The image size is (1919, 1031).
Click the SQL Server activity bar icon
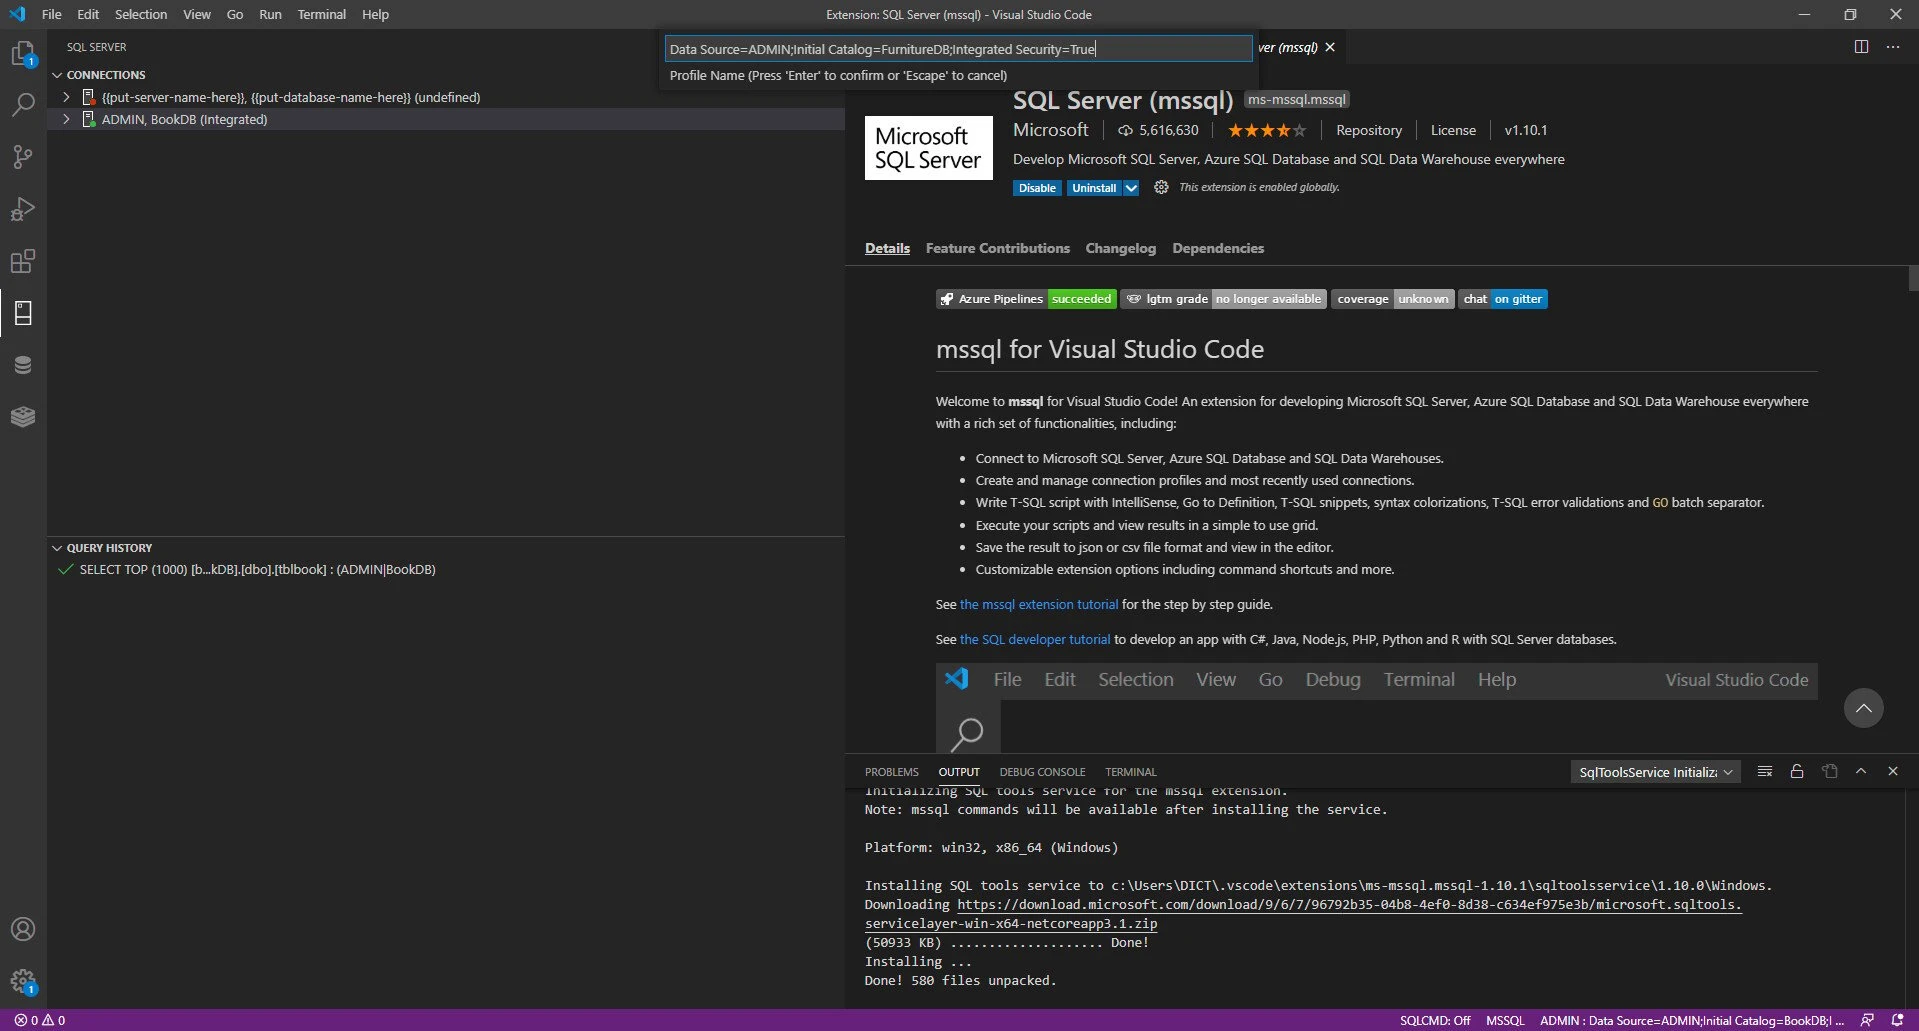pos(22,313)
